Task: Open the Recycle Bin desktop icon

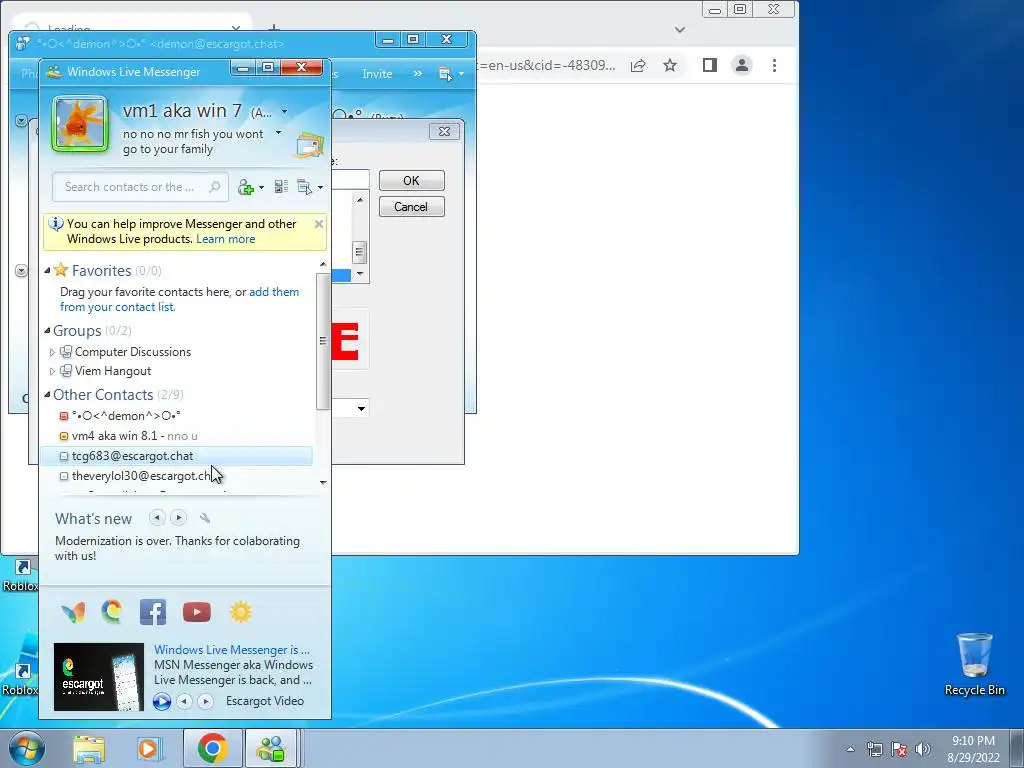Action: click(974, 665)
